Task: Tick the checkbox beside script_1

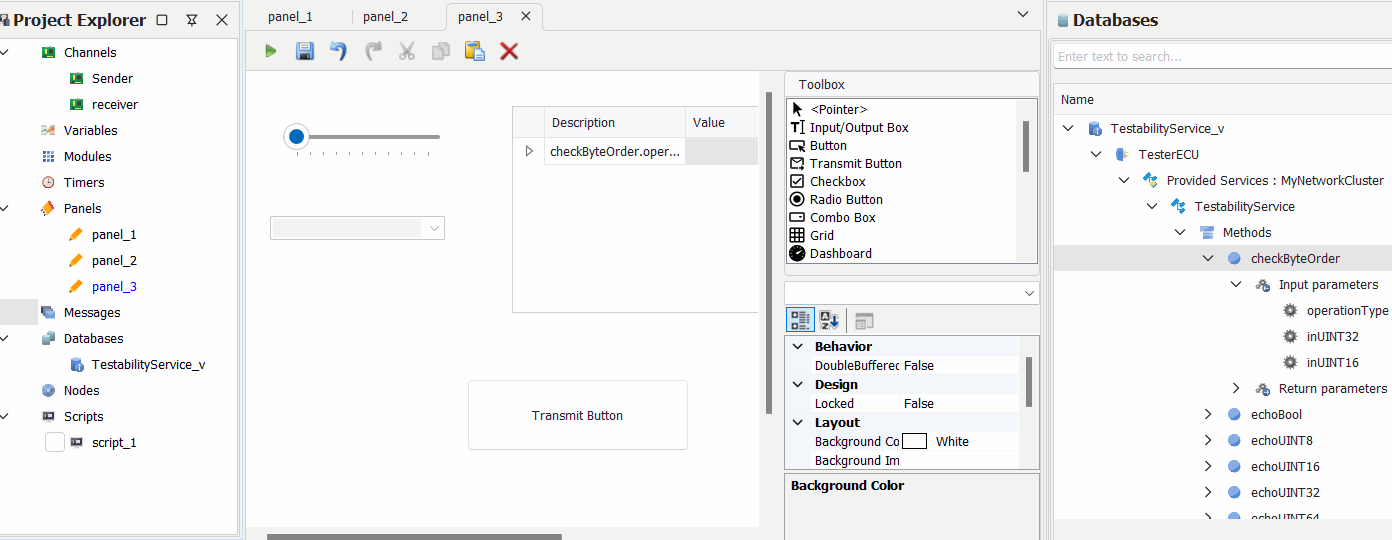Action: 55,442
